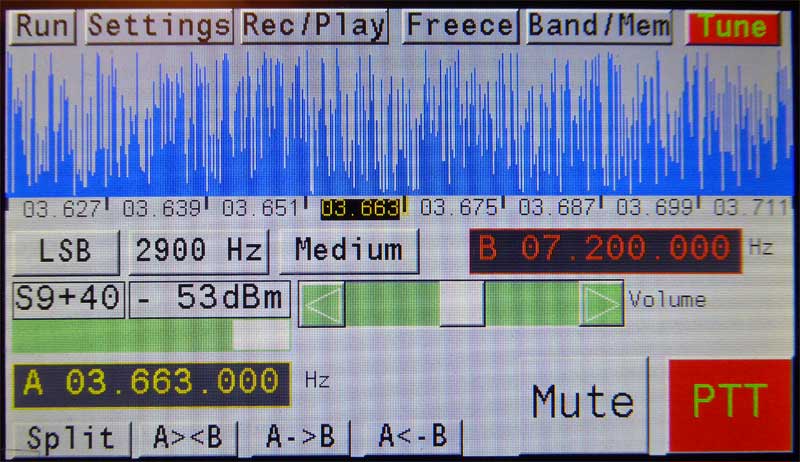Change the Medium AGC setting

pyautogui.click(x=349, y=251)
